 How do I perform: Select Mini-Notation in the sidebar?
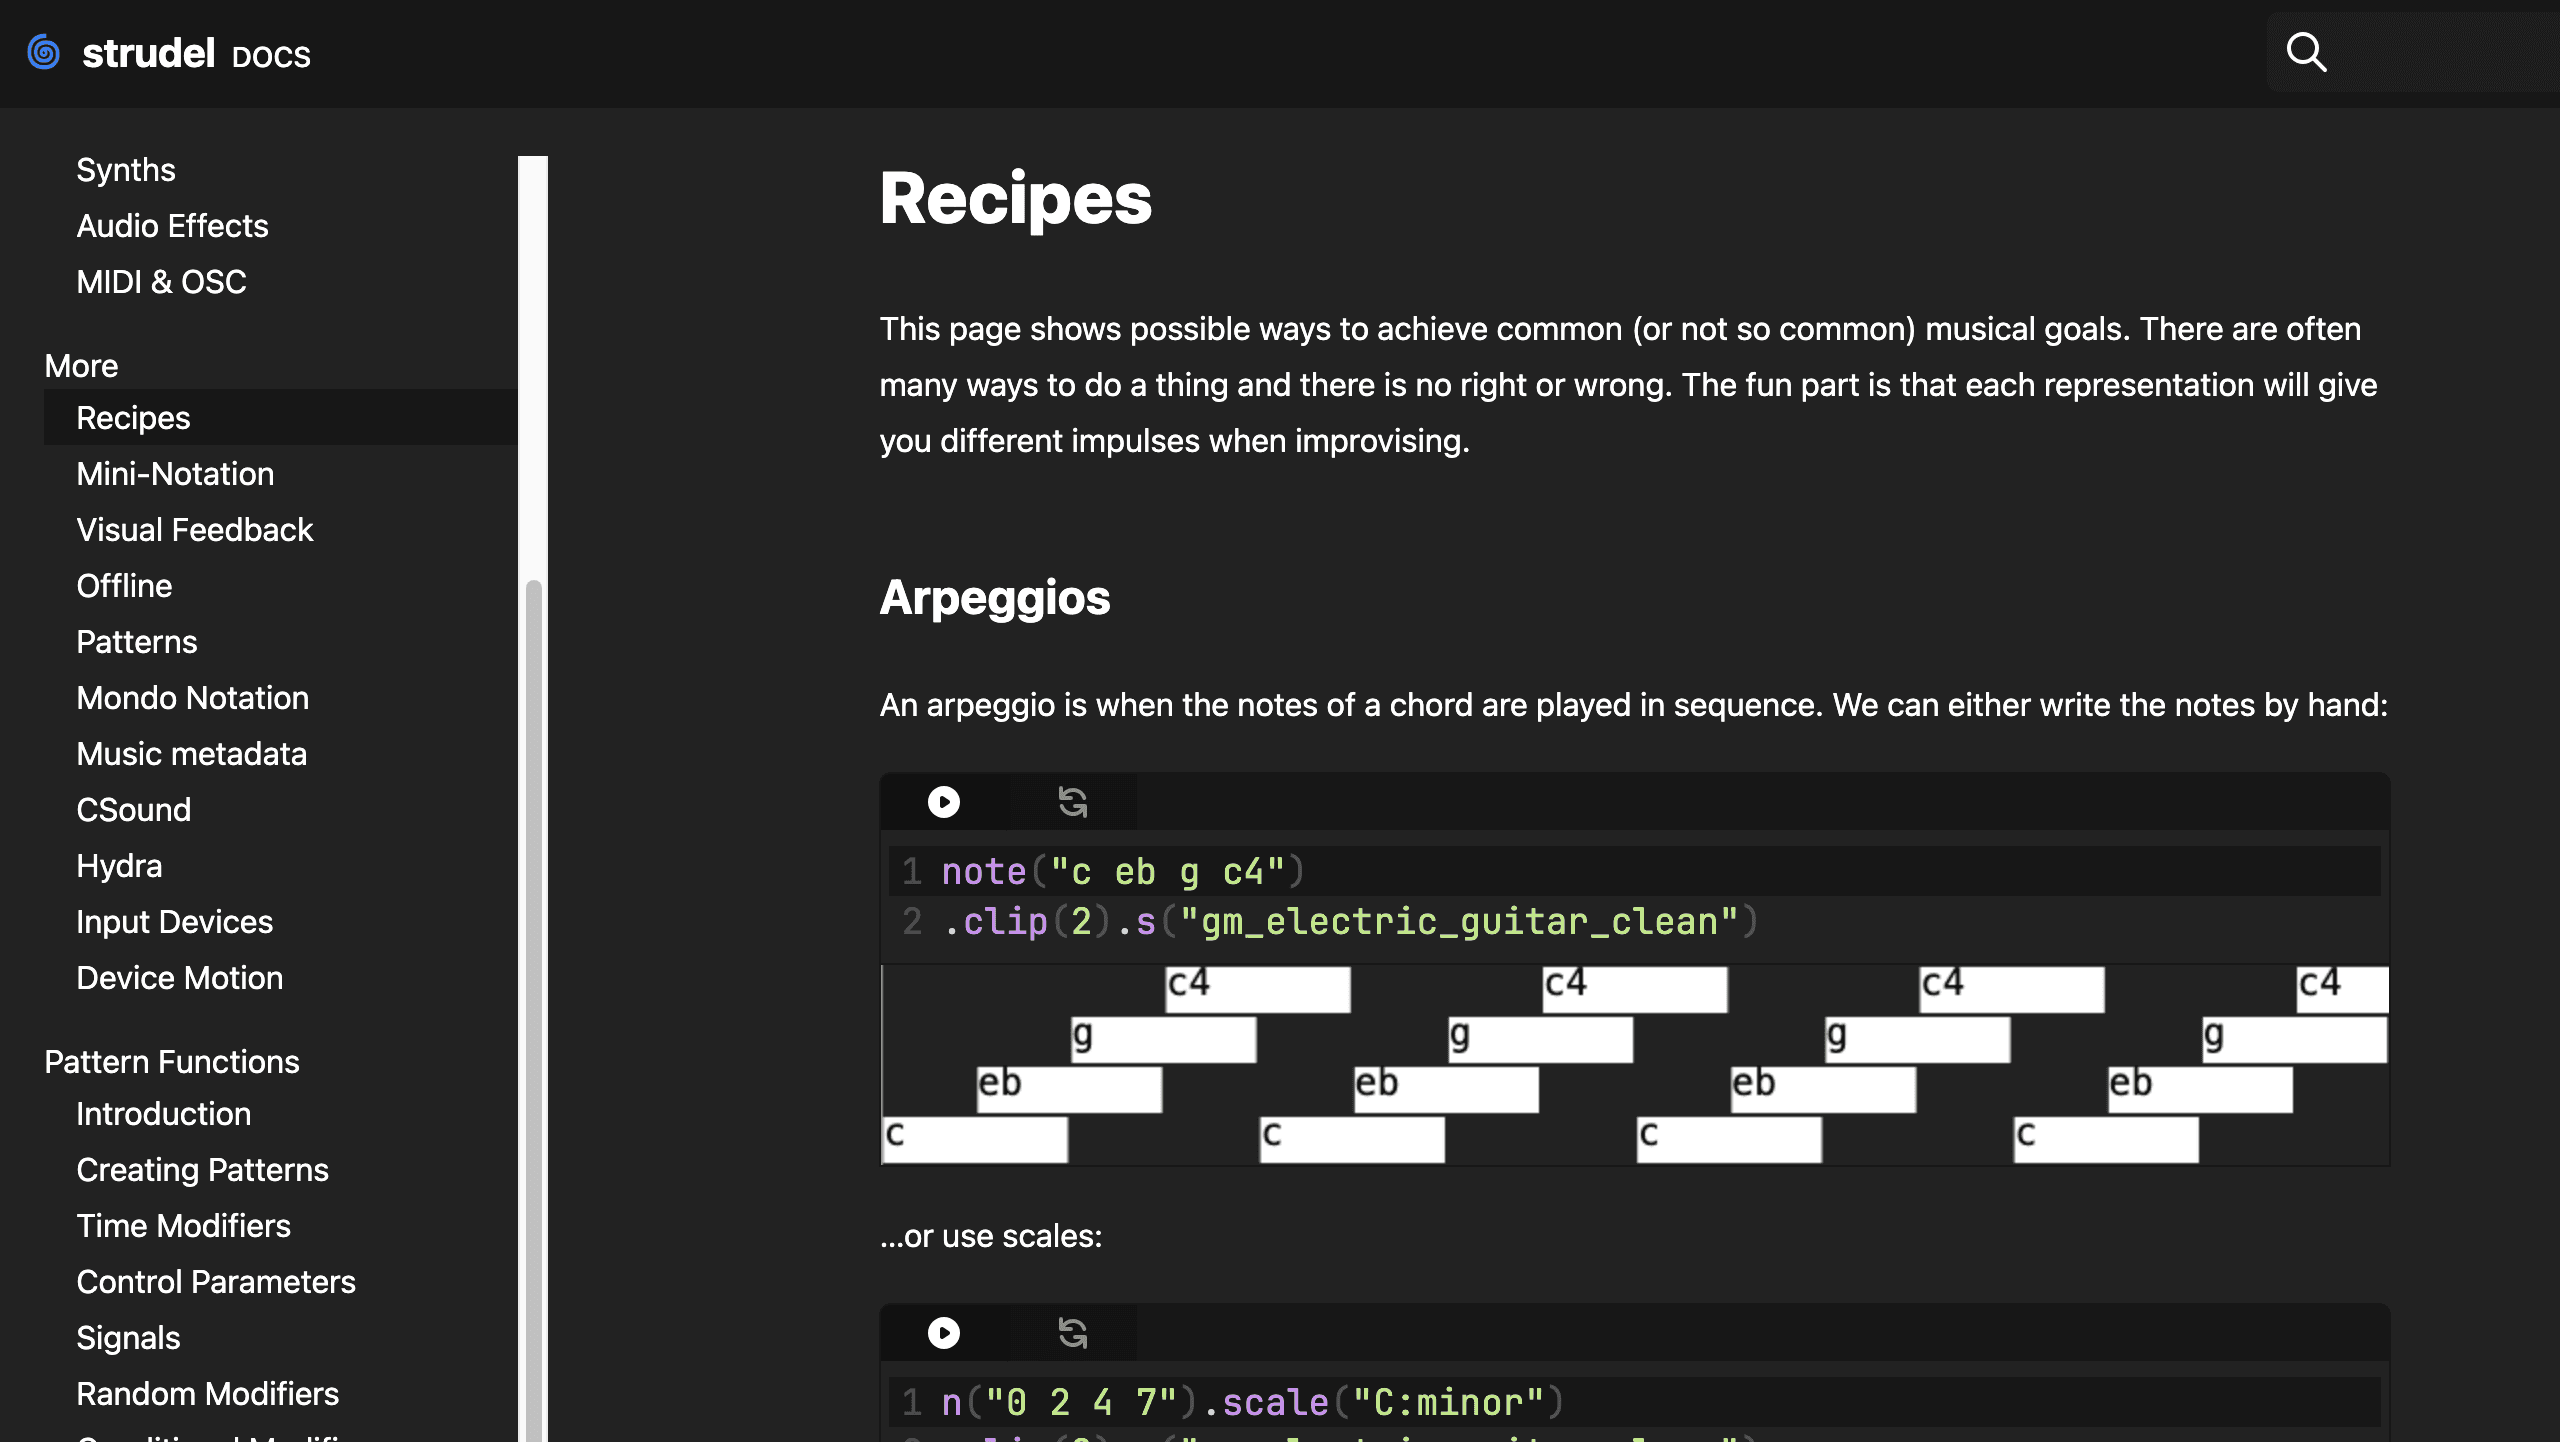(175, 473)
